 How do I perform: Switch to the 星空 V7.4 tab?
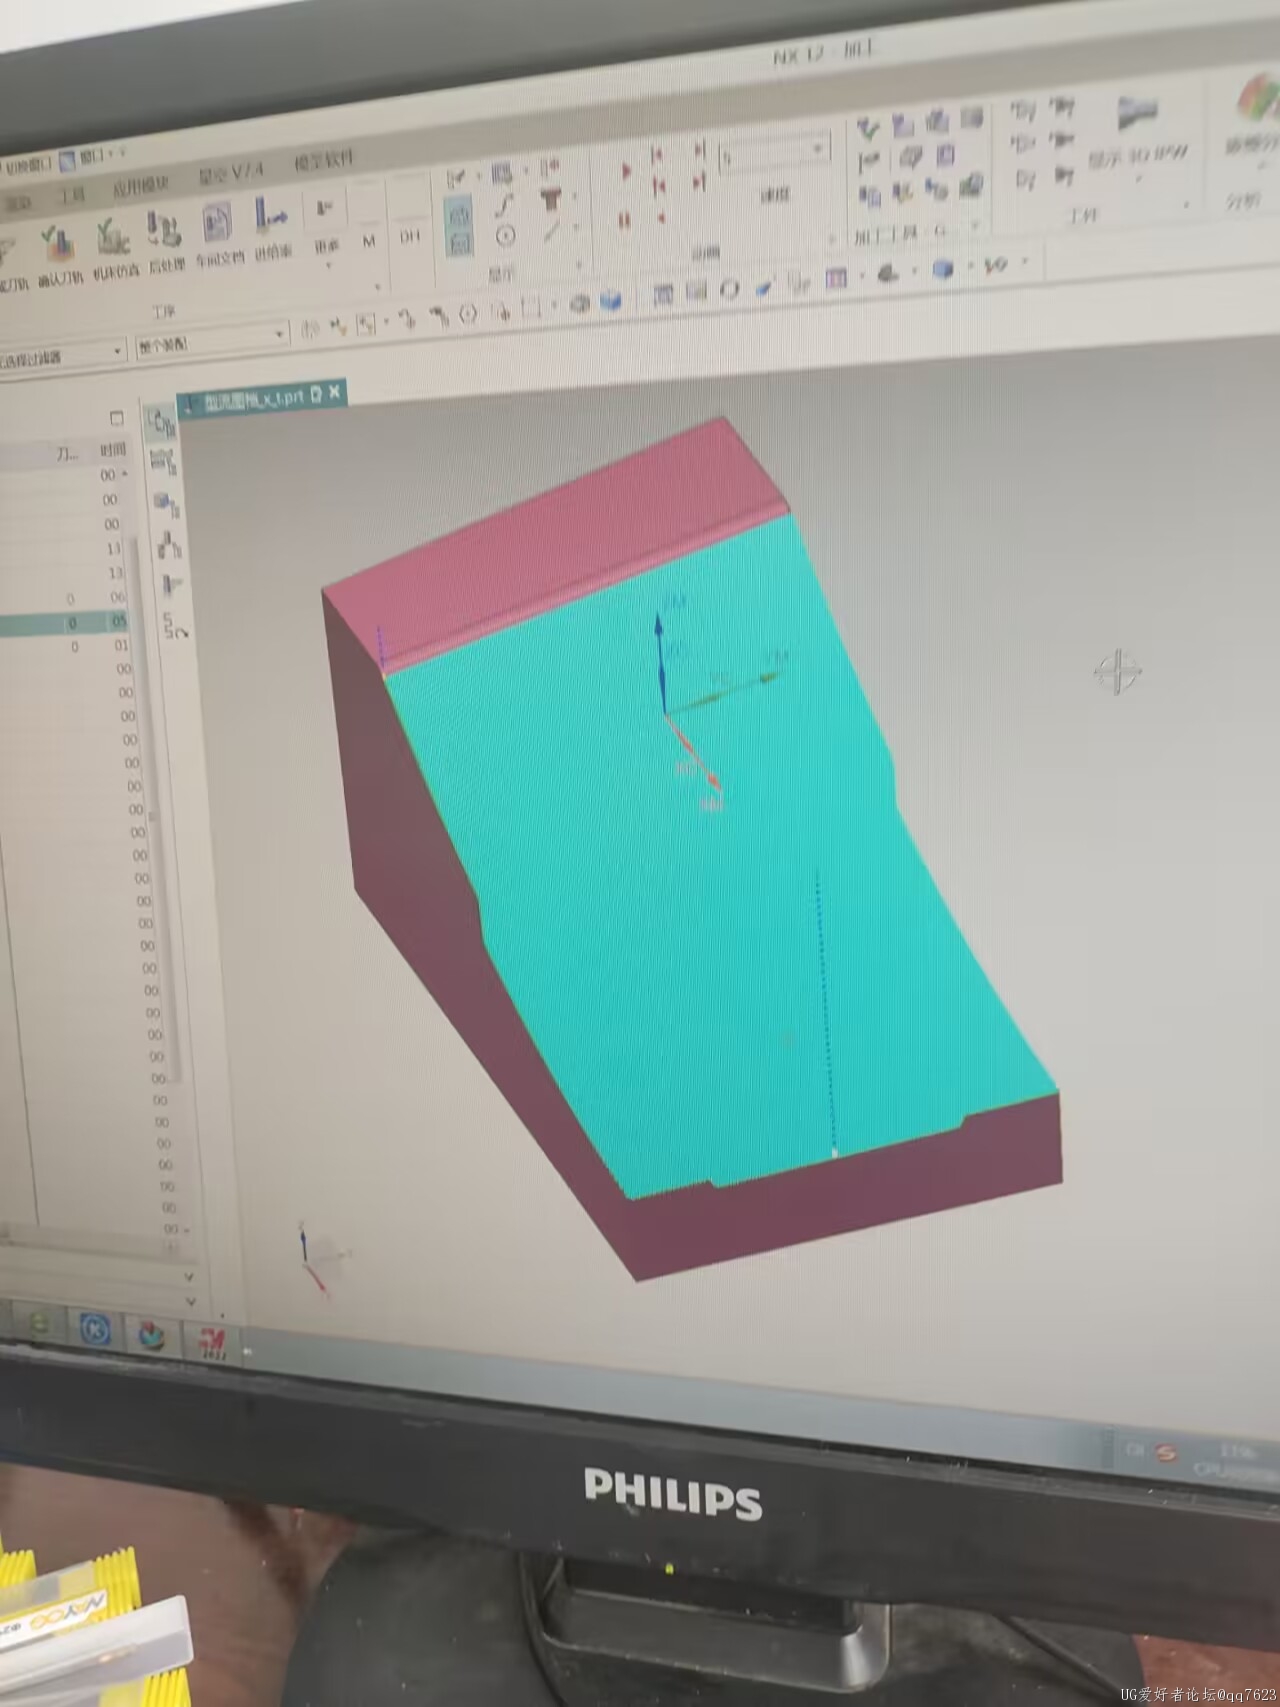tap(230, 174)
